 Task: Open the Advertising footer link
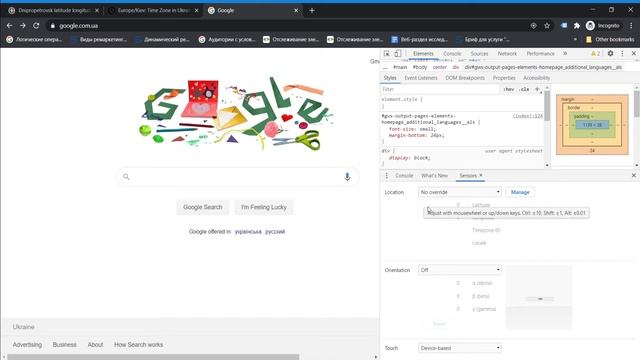[27, 344]
